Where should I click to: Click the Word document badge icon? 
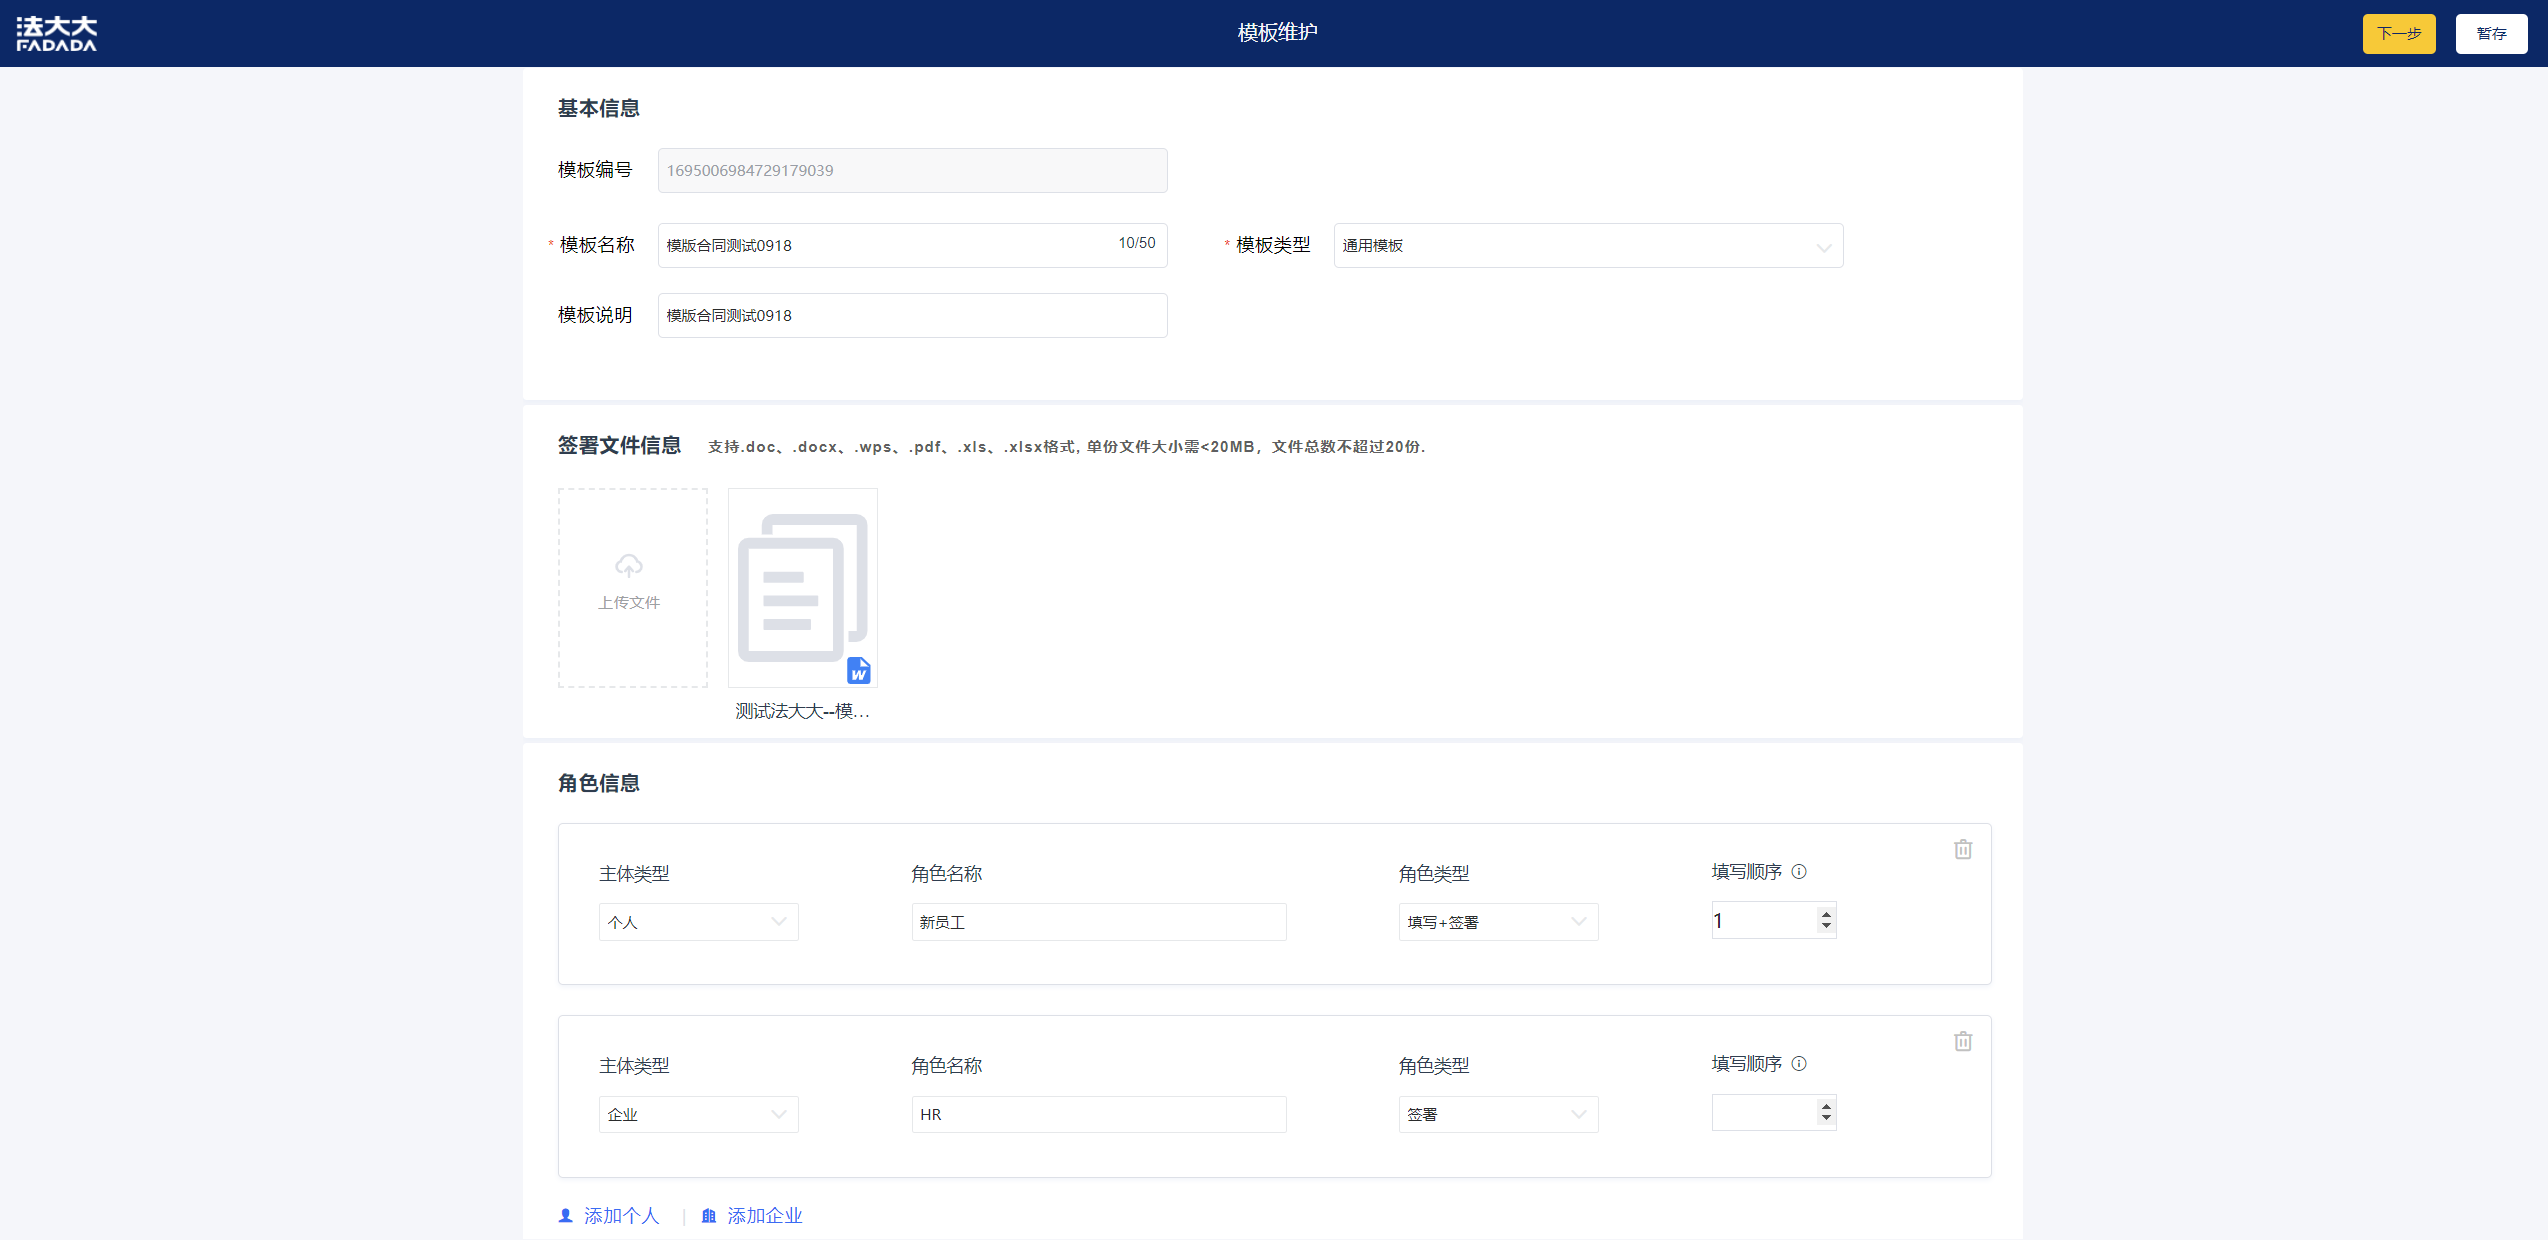[858, 670]
